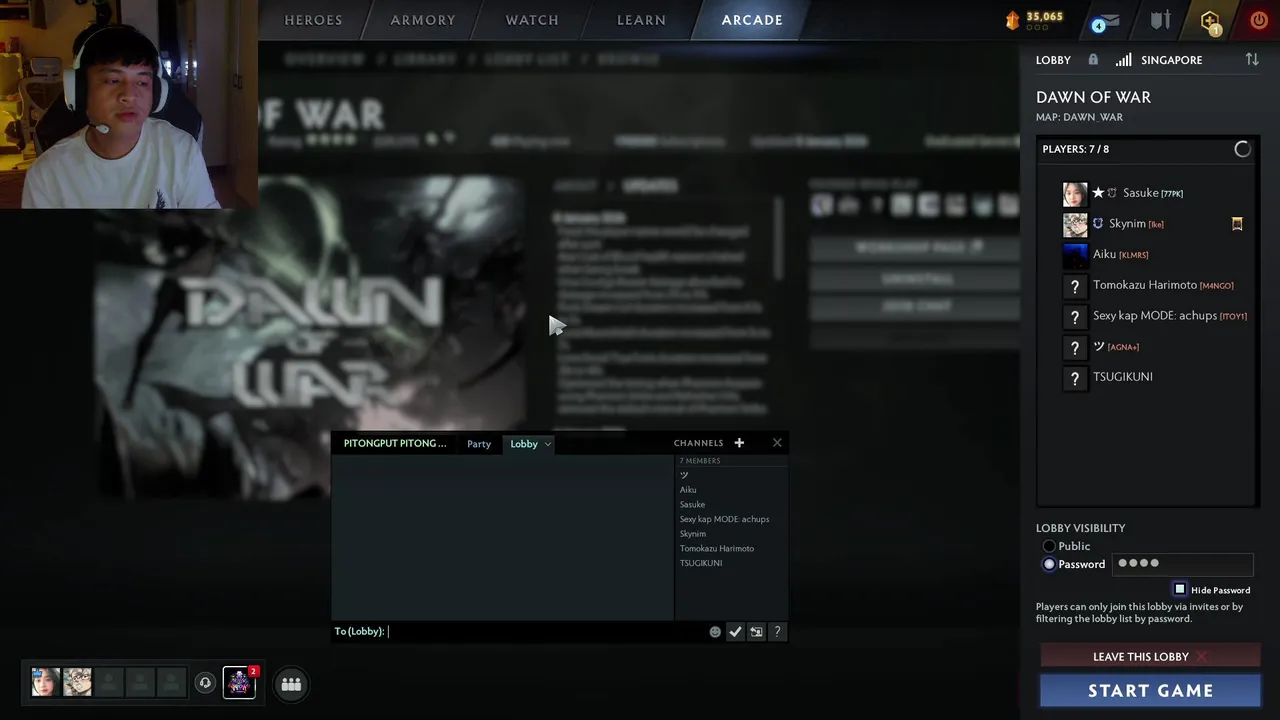This screenshot has width=1280, height=720.
Task: Open the mail inbox icon with 4 badge
Action: (x=1105, y=21)
